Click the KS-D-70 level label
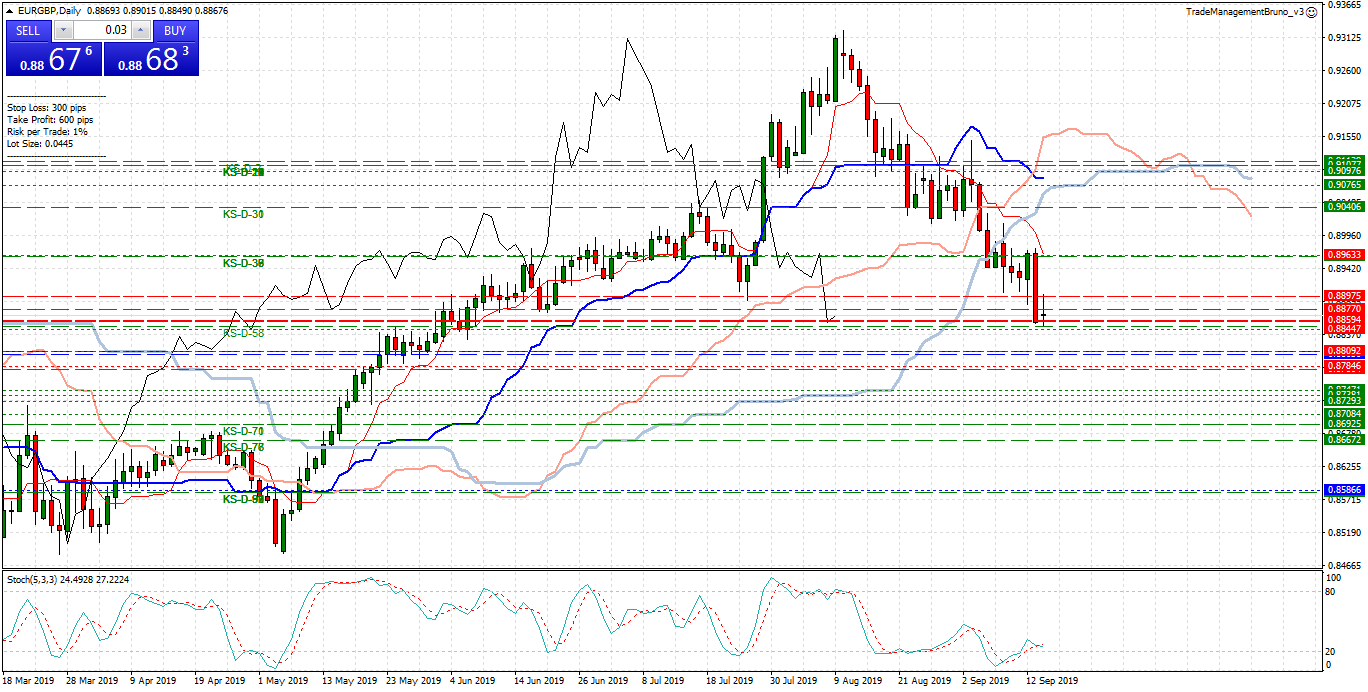The height and width of the screenshot is (692, 1368). (x=242, y=431)
